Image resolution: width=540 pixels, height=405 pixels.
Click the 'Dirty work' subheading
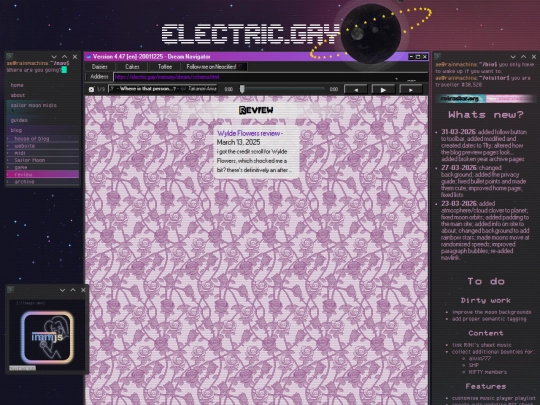486,300
